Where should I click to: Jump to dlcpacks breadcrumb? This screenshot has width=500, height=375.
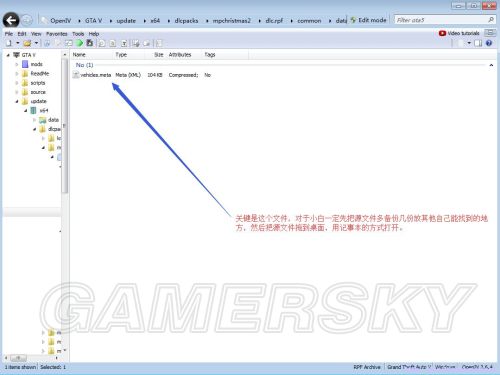click(x=186, y=21)
